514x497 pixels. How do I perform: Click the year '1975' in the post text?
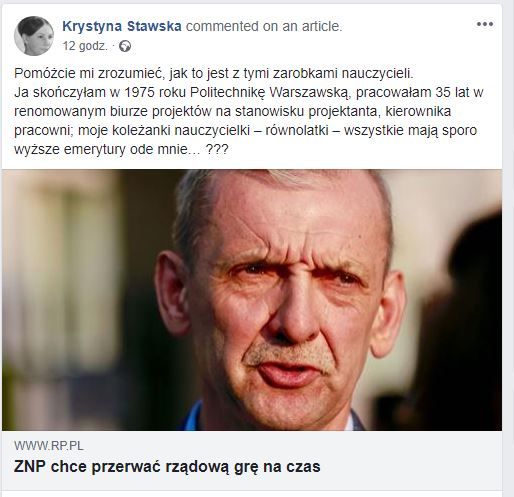click(x=139, y=92)
